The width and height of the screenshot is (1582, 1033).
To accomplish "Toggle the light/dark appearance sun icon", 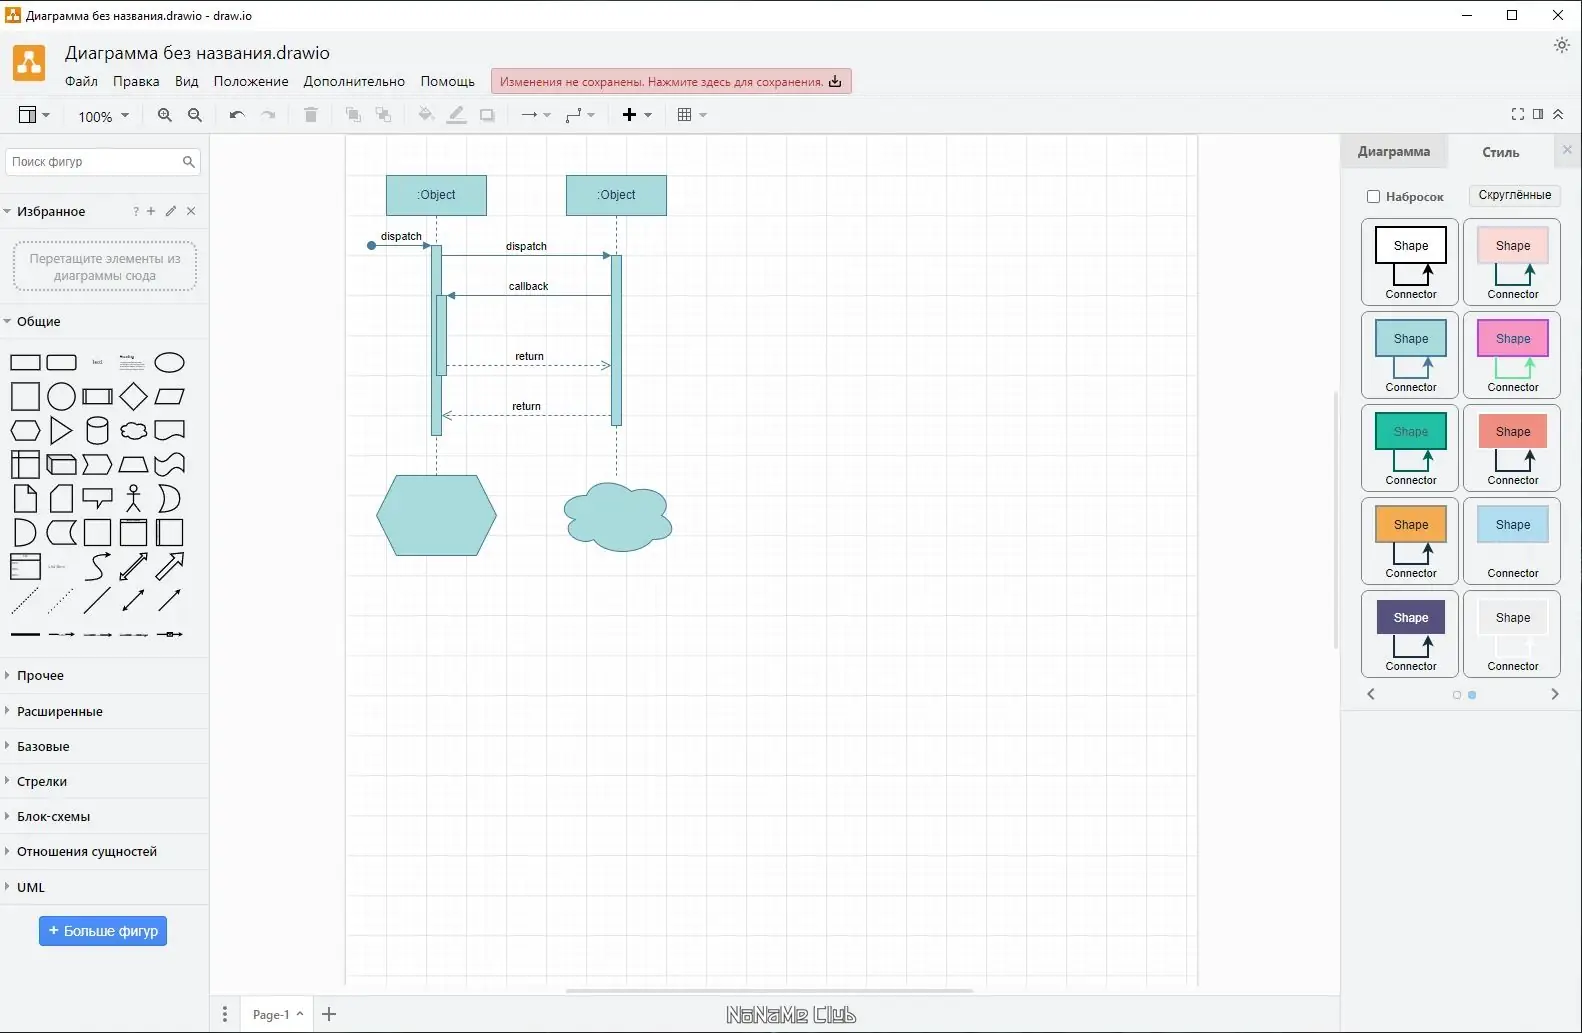I will 1562,45.
